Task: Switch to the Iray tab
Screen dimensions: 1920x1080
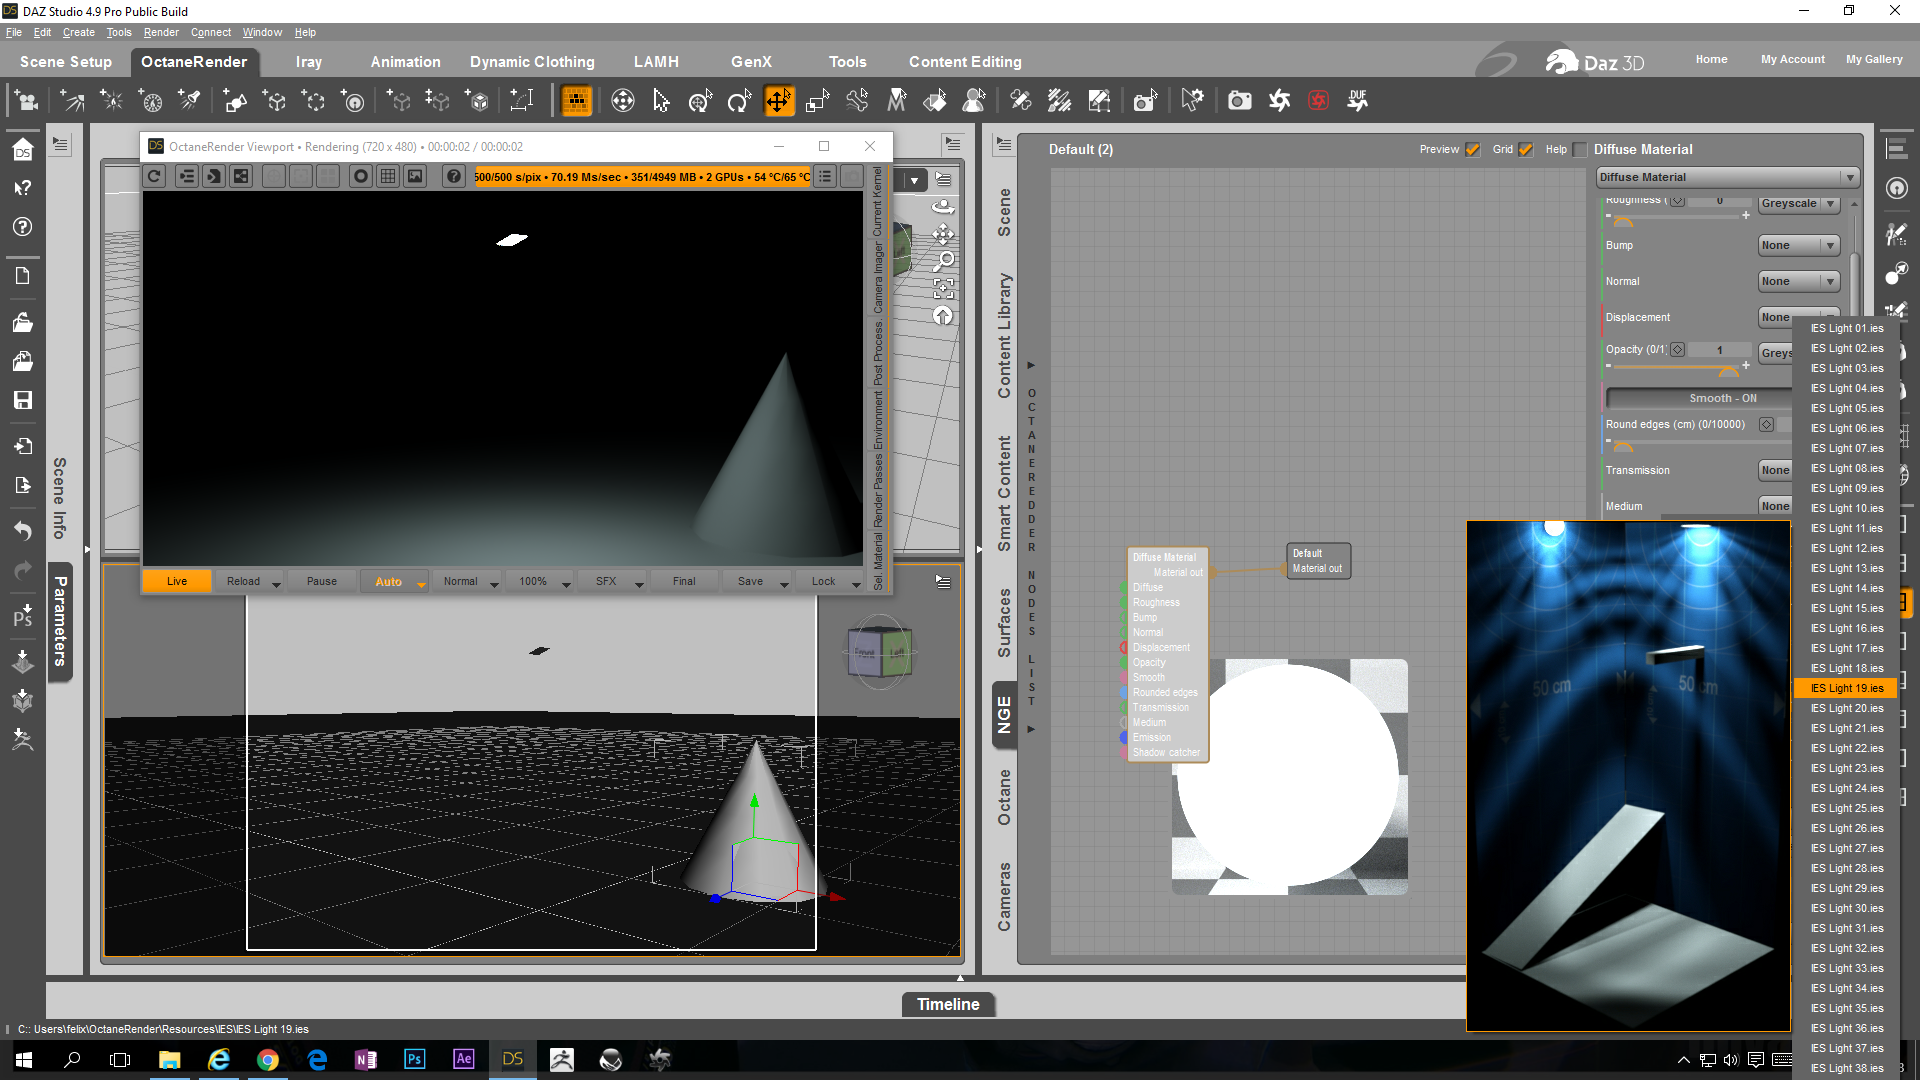Action: pyautogui.click(x=308, y=62)
